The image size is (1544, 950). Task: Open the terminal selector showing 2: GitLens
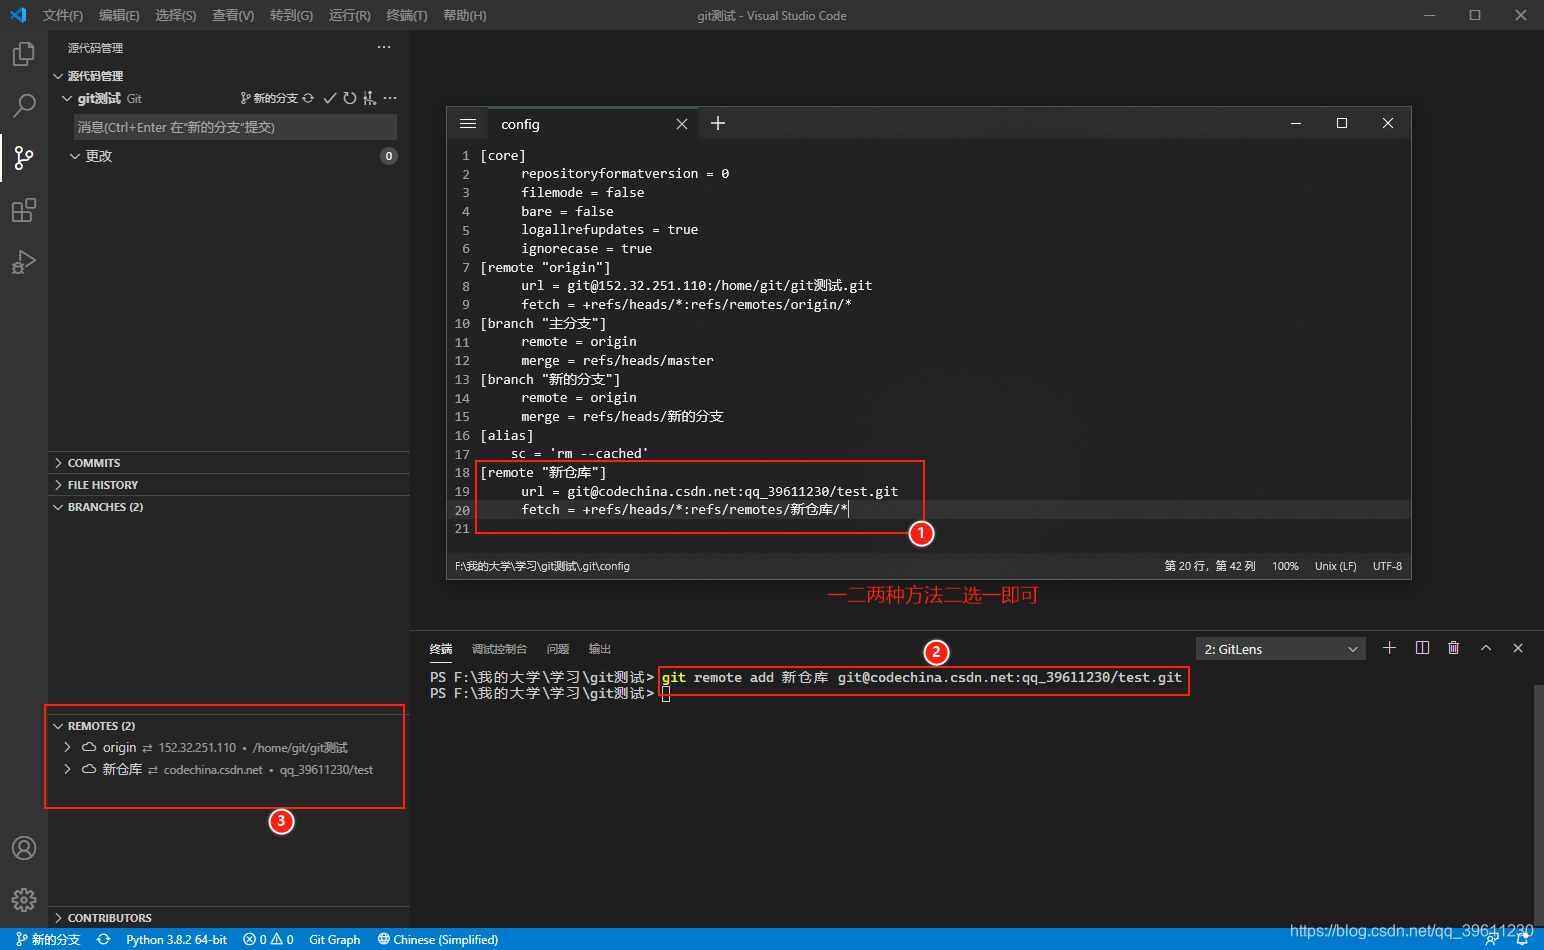coord(1280,647)
